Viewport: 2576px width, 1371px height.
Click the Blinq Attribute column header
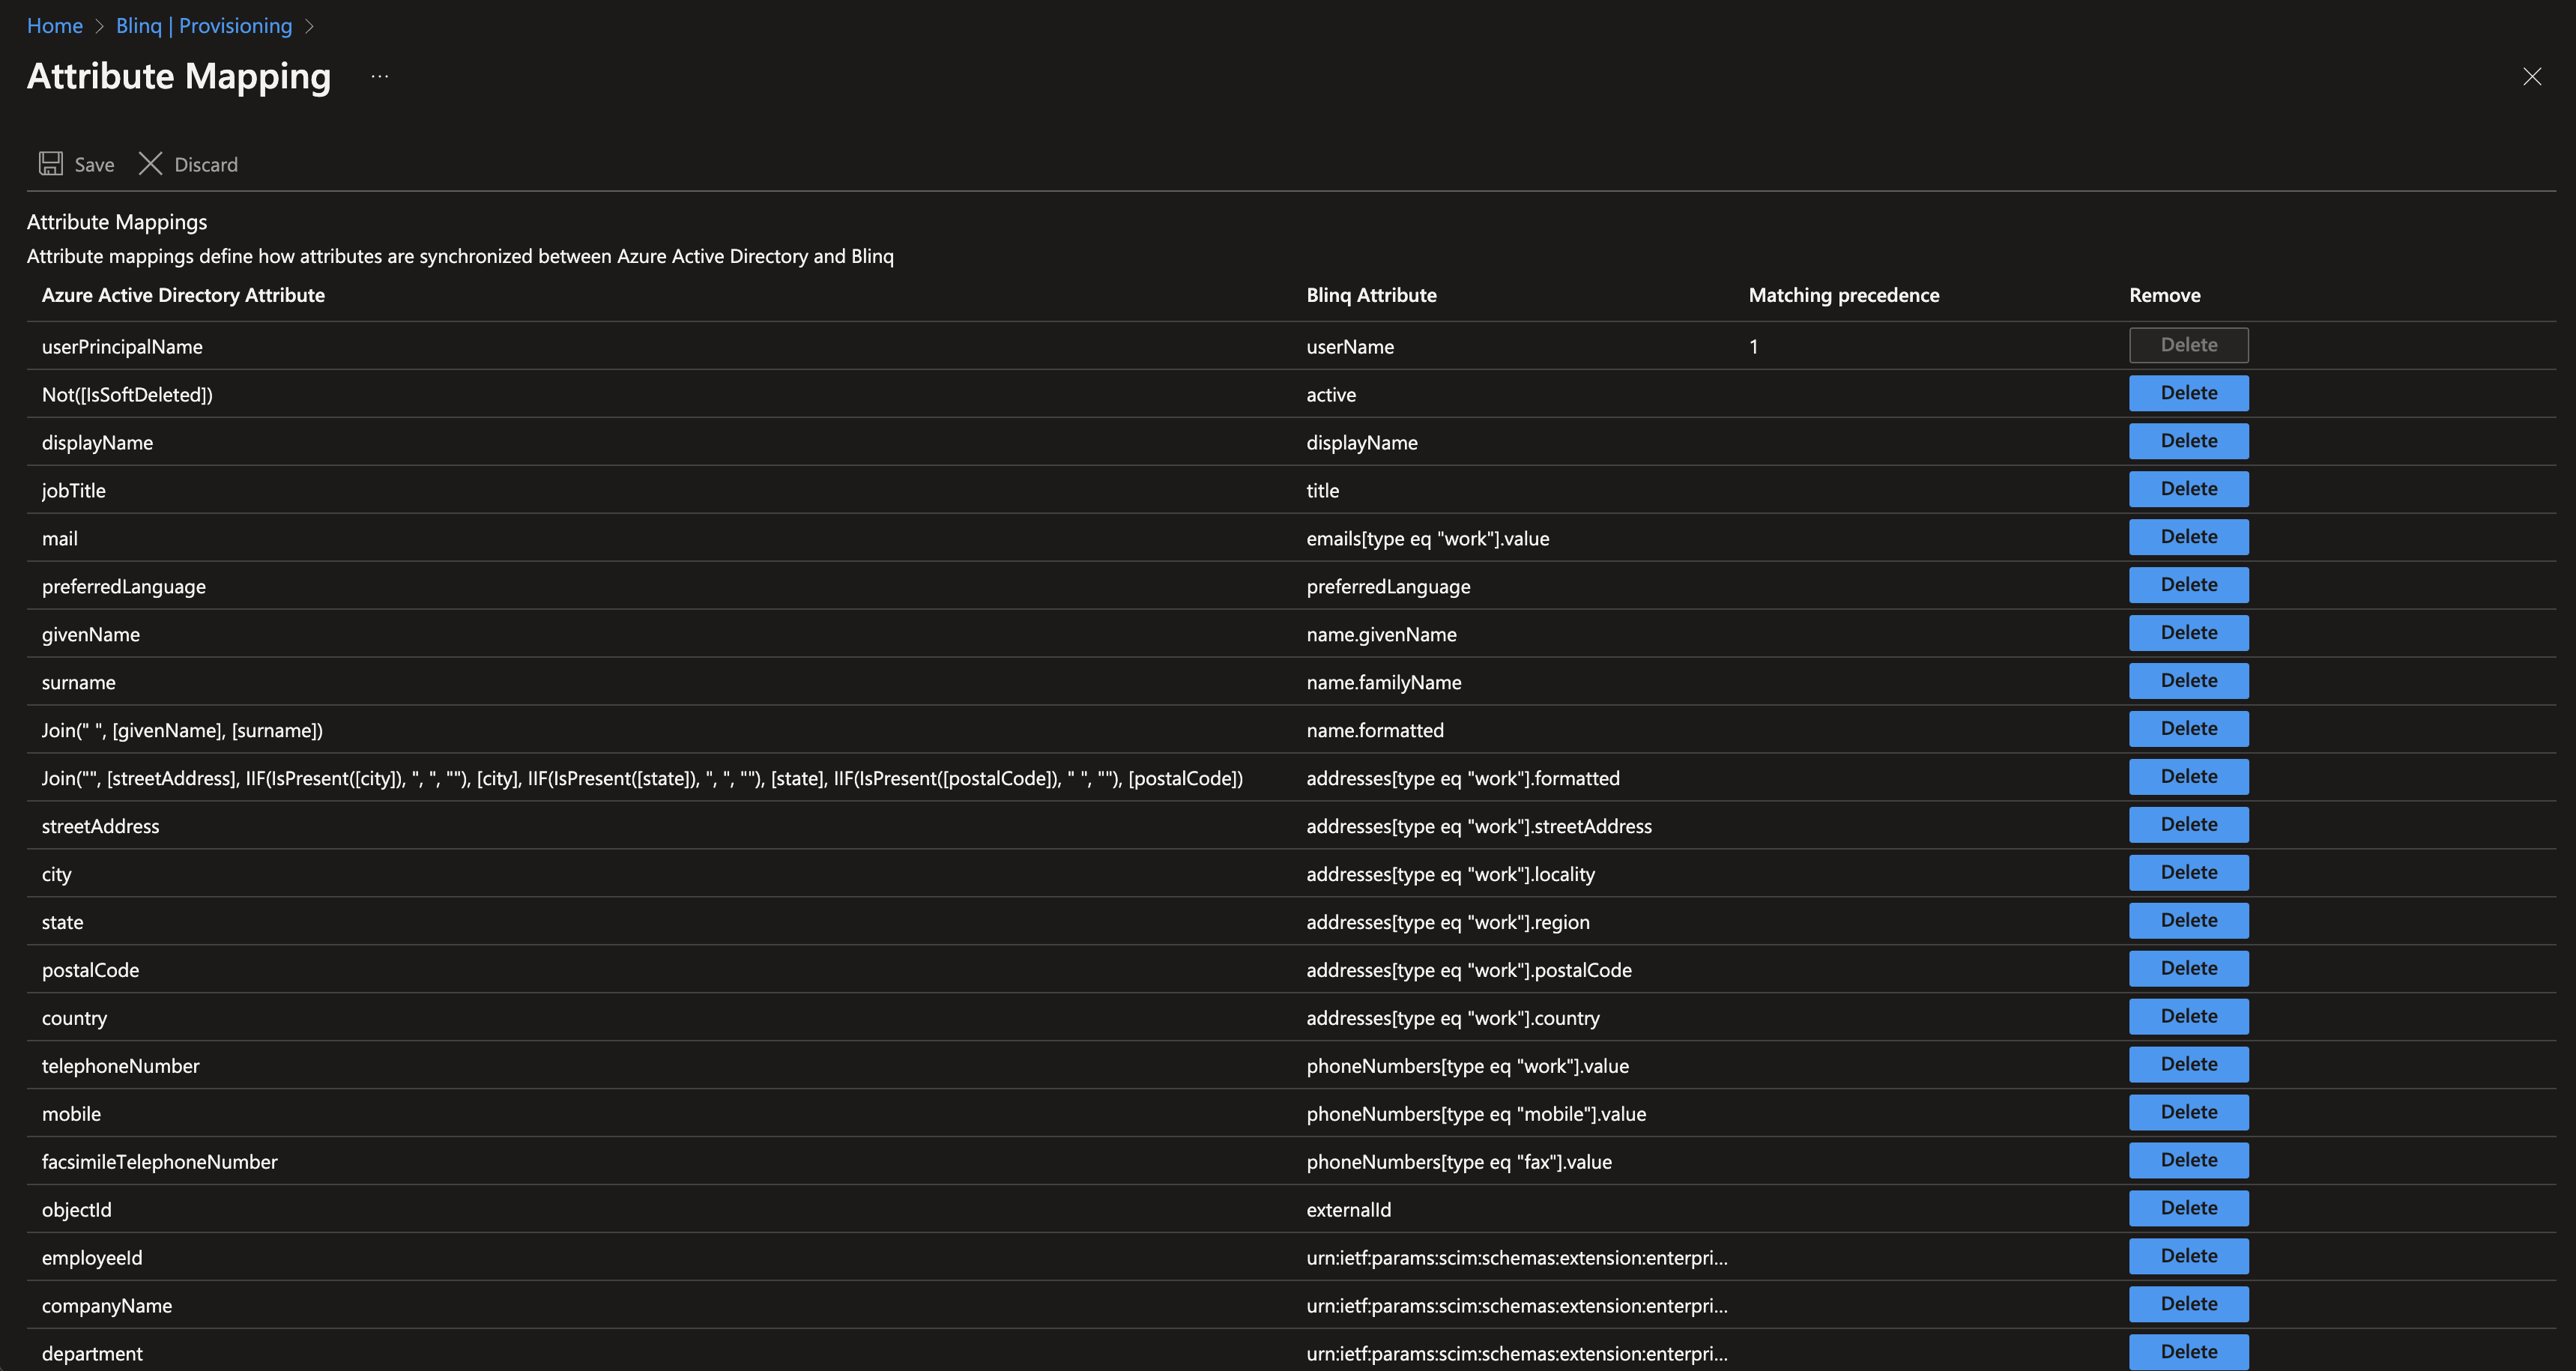[x=1371, y=295]
